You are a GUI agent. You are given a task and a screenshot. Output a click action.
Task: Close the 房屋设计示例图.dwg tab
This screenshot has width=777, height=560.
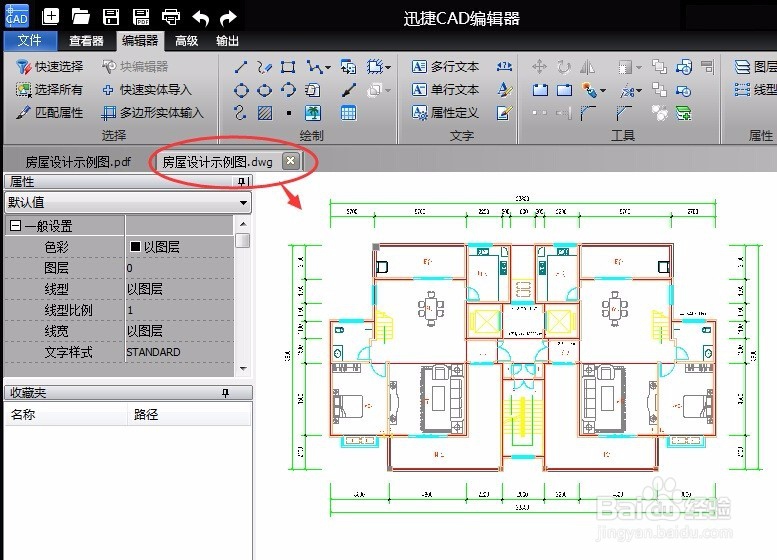tap(291, 161)
